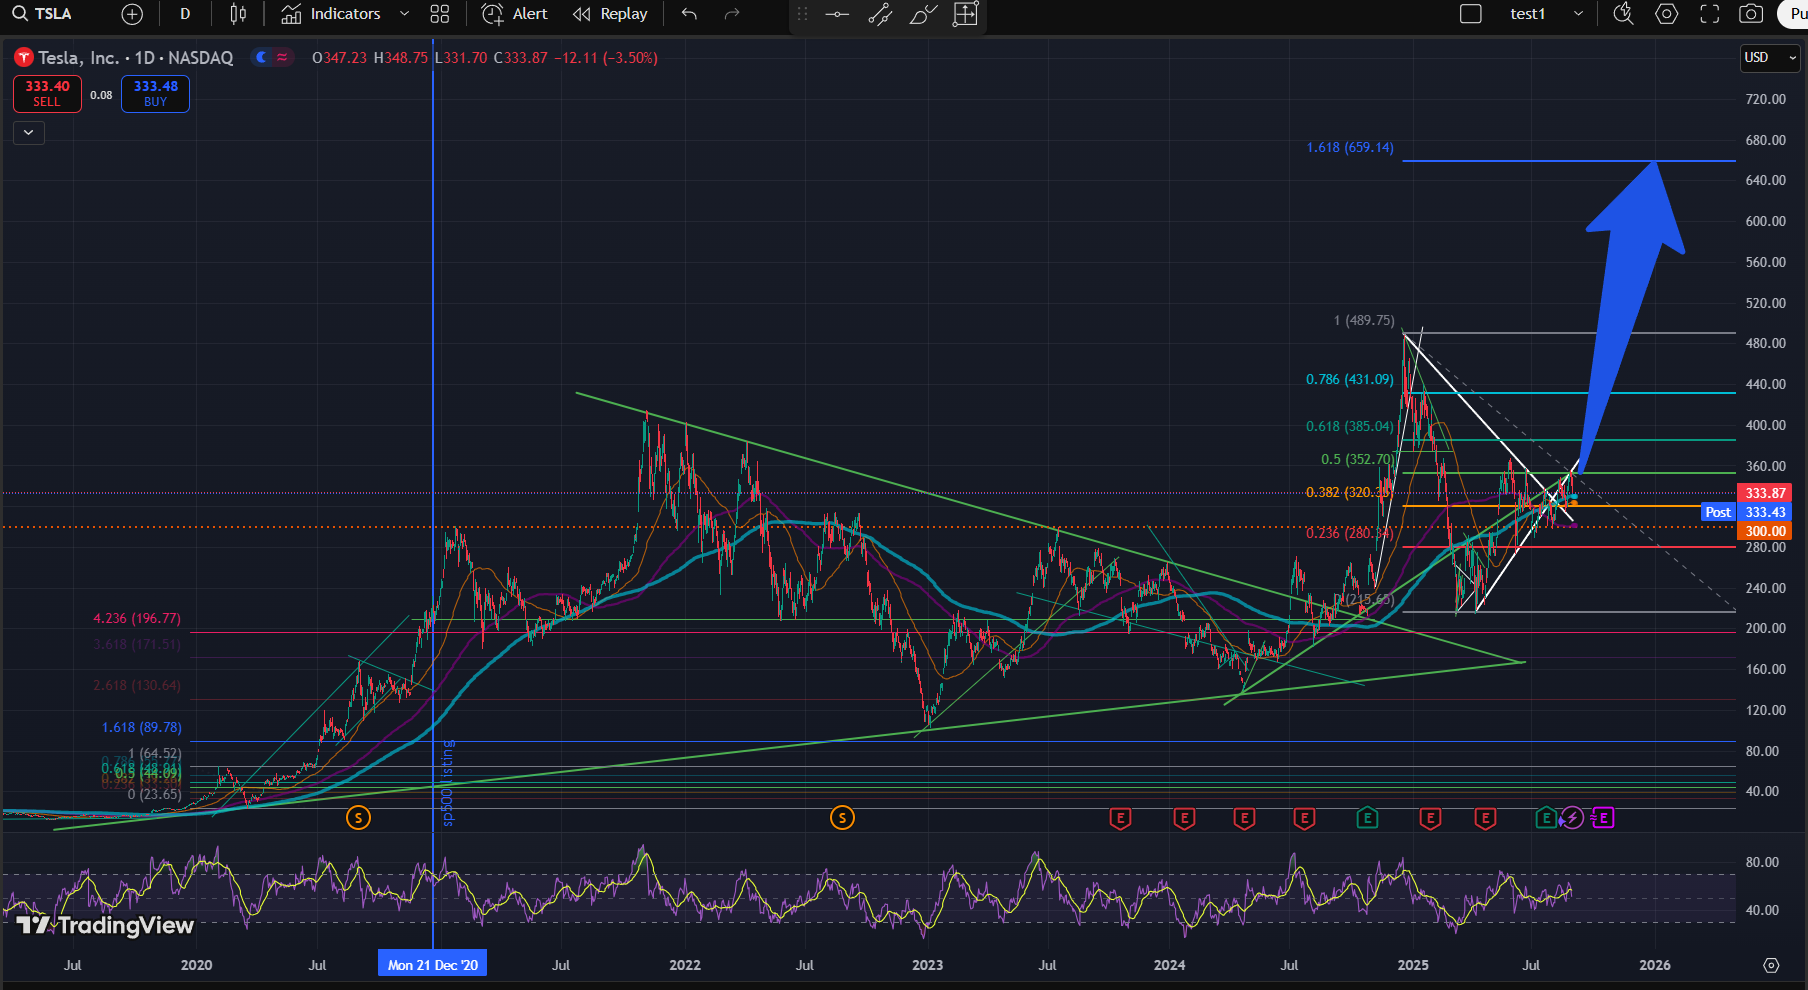Open the USD currency dropdown
The width and height of the screenshot is (1808, 990).
(1770, 58)
